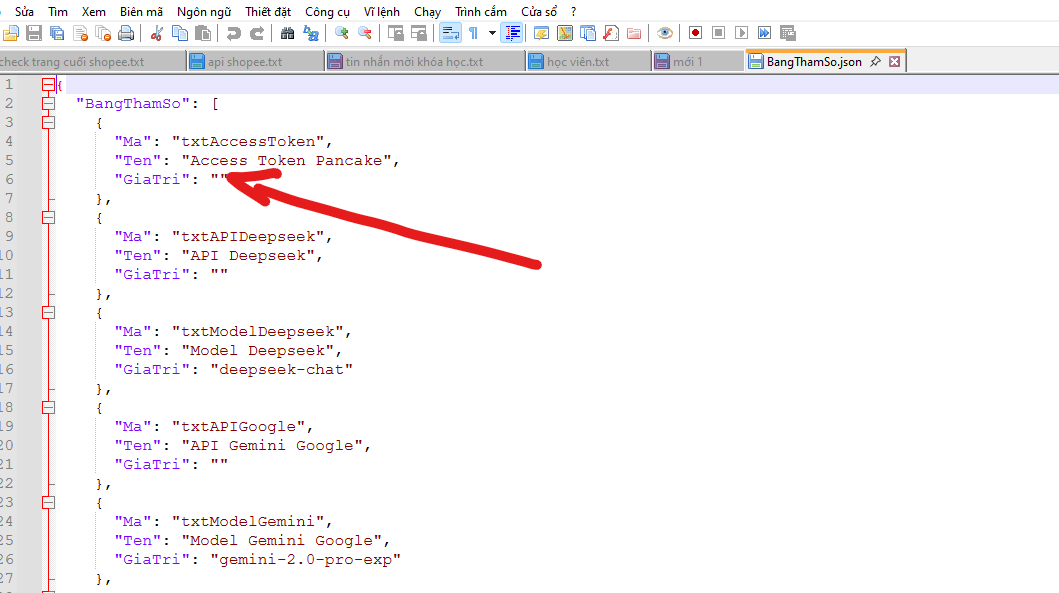Cut selection with the scissors icon
This screenshot has height=593, width=1059.
tap(156, 33)
